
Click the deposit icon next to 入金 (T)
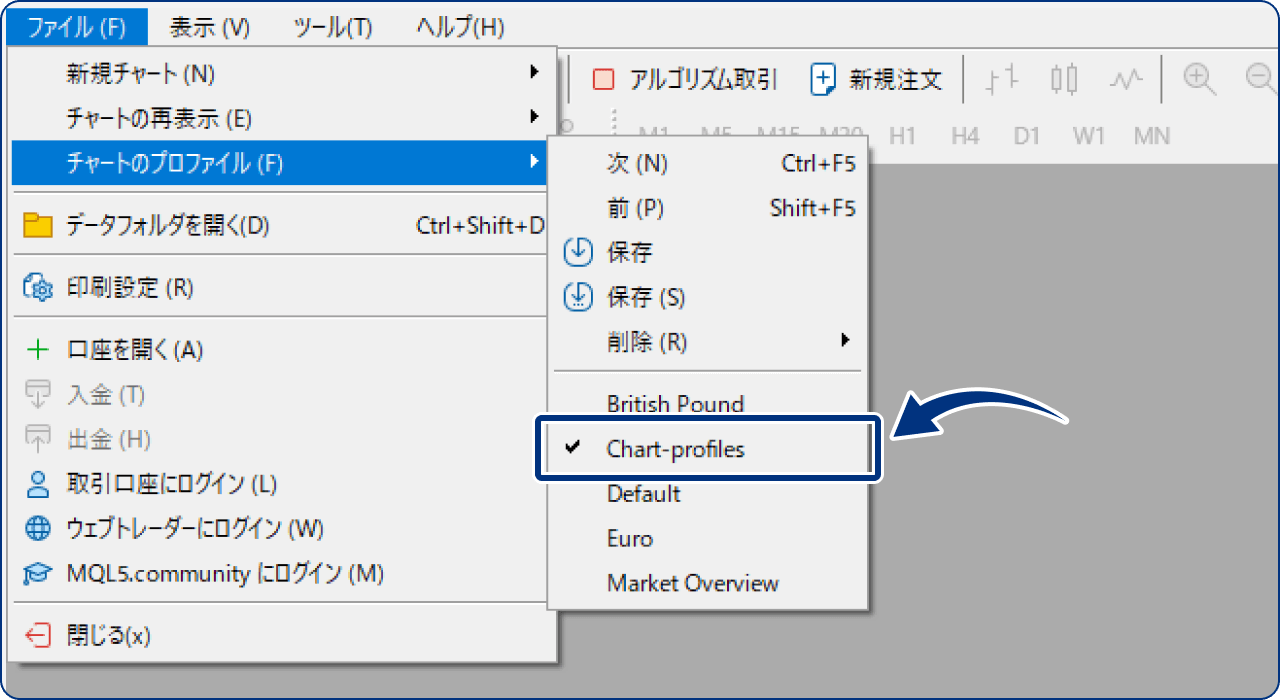[37, 395]
